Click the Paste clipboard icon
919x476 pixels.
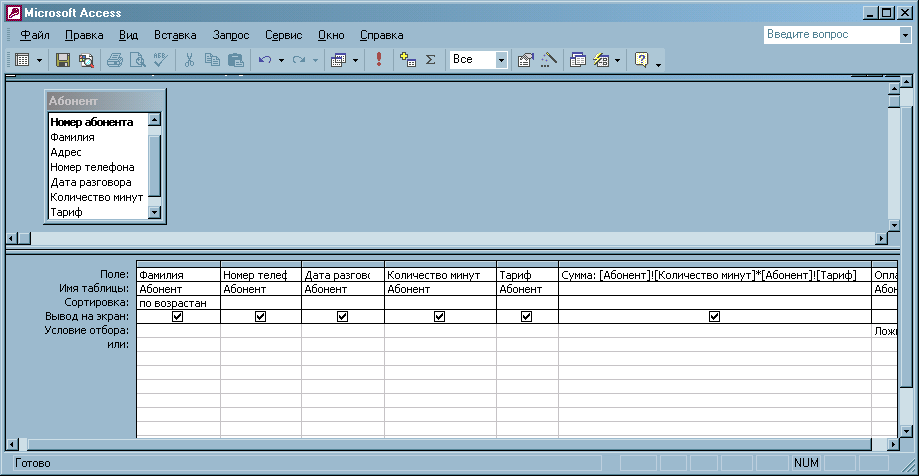(x=235, y=60)
